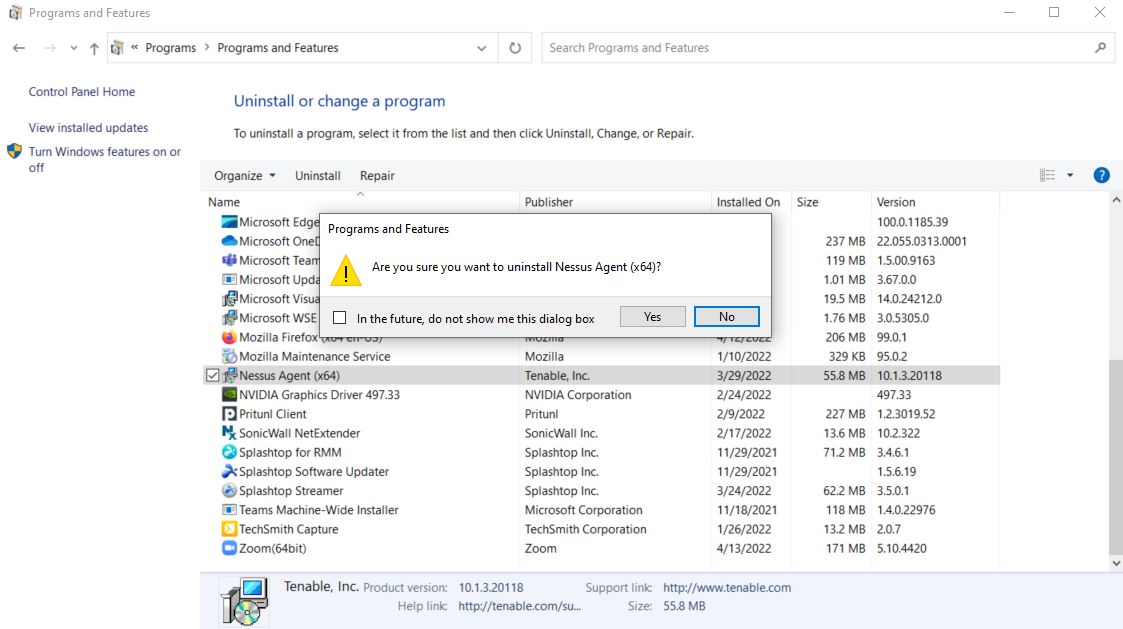Viewport: 1123px width, 629px height.
Task: Click the Pritunl Client icon
Action: (x=229, y=414)
